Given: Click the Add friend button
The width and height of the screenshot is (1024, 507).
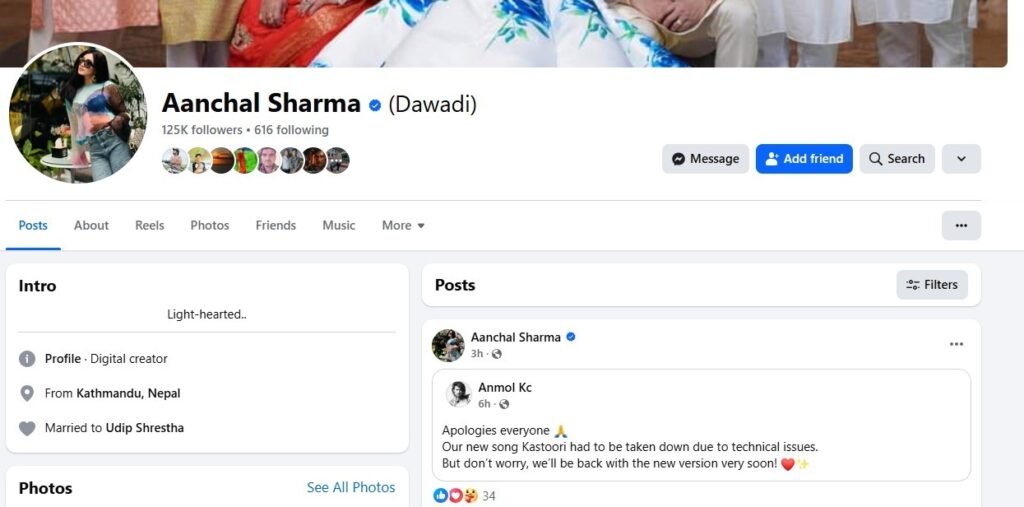Looking at the screenshot, I should tap(804, 159).
